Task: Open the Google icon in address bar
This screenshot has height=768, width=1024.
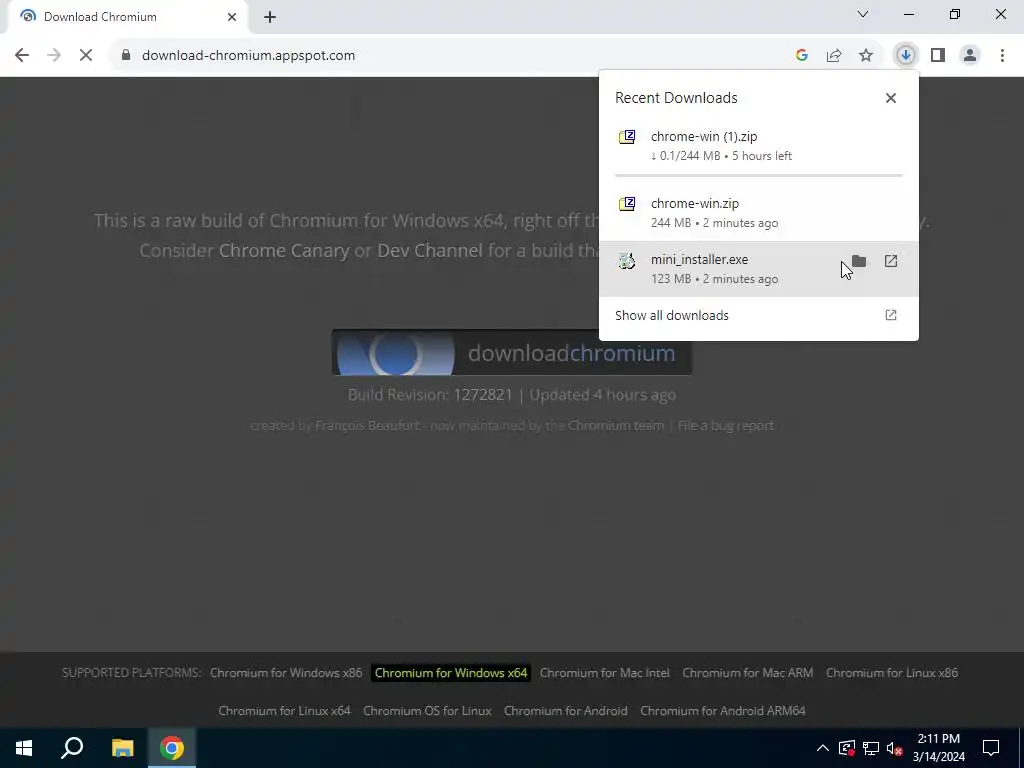Action: click(802, 56)
